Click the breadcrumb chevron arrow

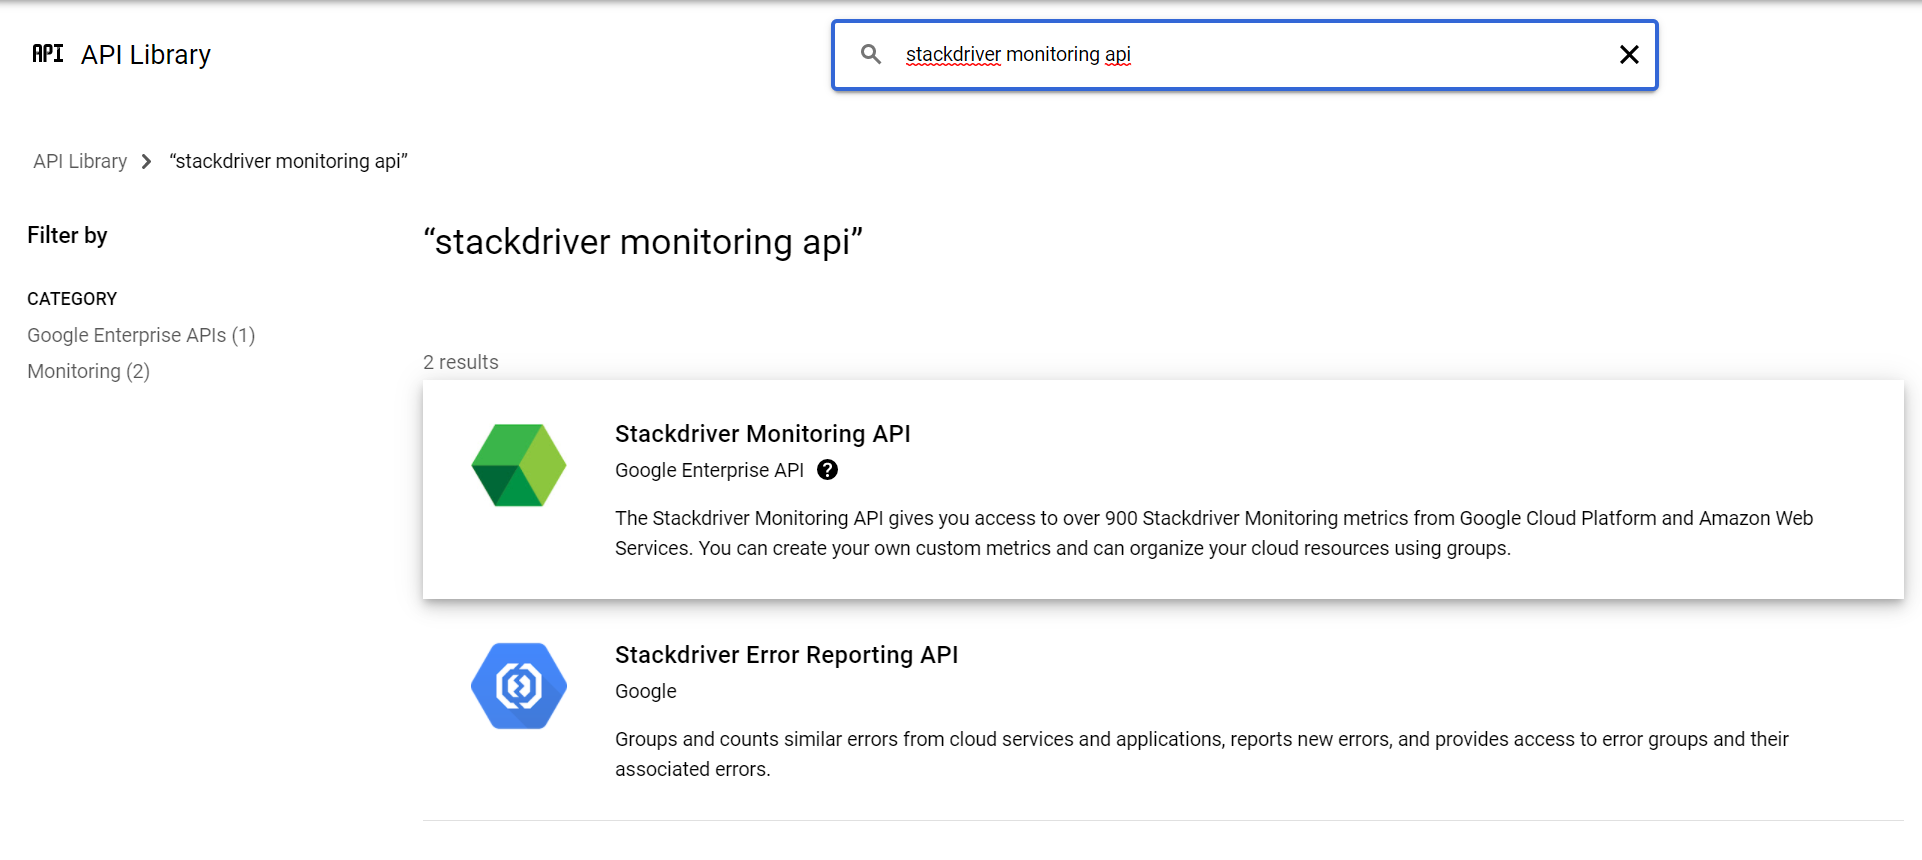pos(147,162)
